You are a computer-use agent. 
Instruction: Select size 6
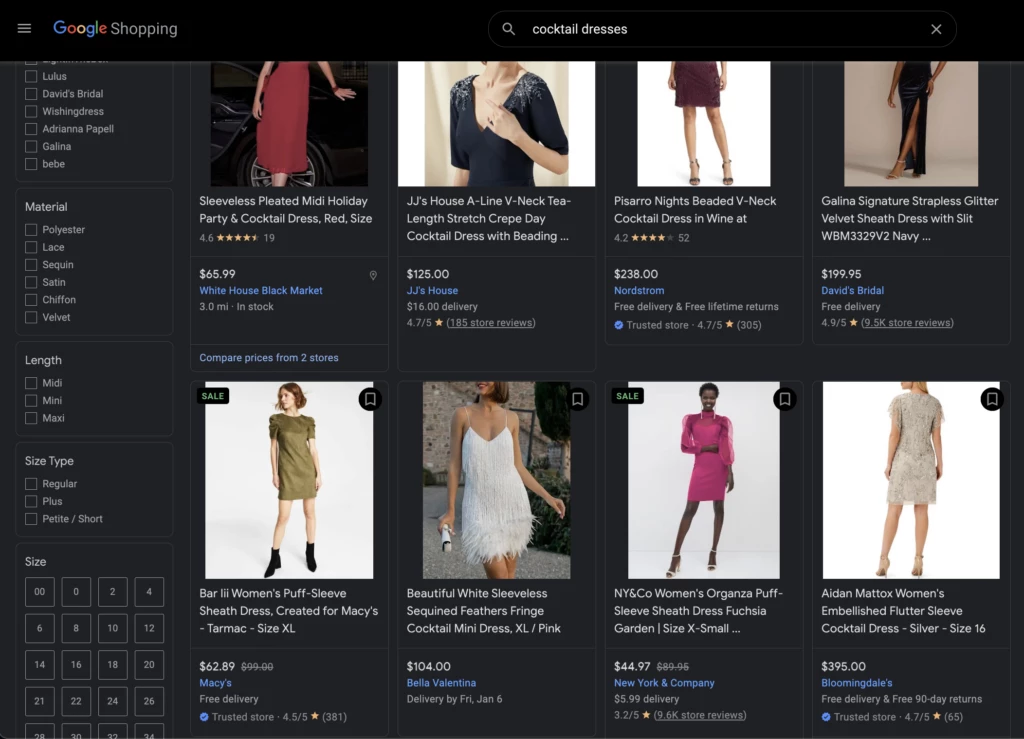(x=40, y=629)
